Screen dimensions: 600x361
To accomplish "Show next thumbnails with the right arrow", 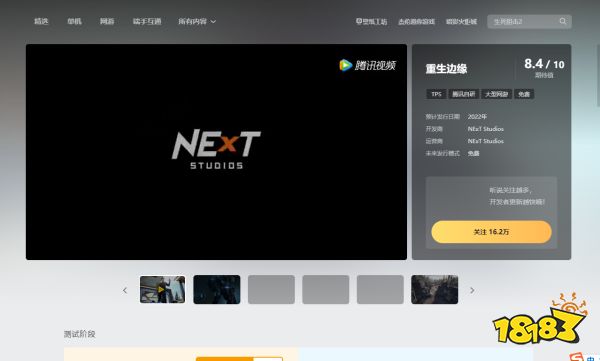I will pos(472,290).
